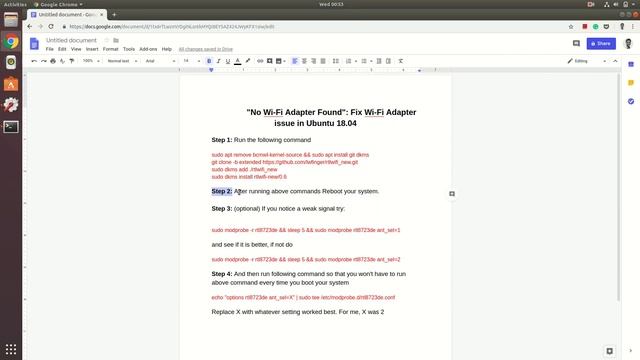Click the add comment icon at page margin
The width and height of the screenshot is (640, 360).
(x=452, y=194)
